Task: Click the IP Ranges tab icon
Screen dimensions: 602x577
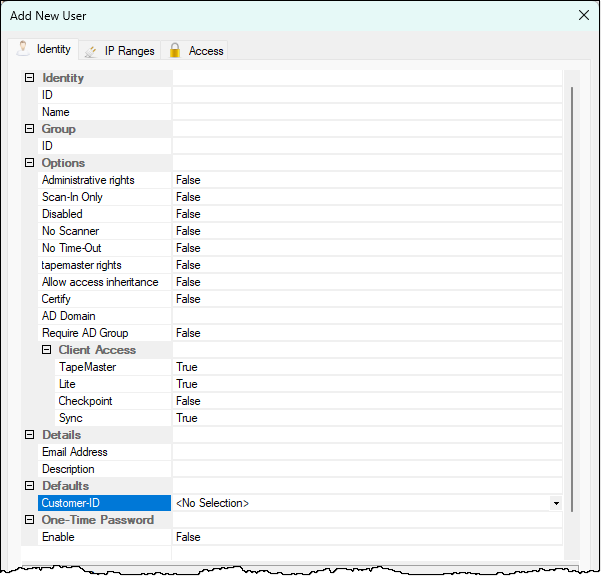Action: 91,50
